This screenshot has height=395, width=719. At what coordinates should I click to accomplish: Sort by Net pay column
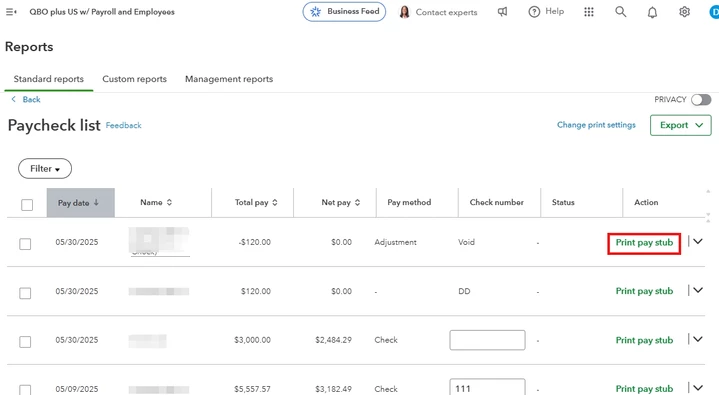(x=341, y=202)
